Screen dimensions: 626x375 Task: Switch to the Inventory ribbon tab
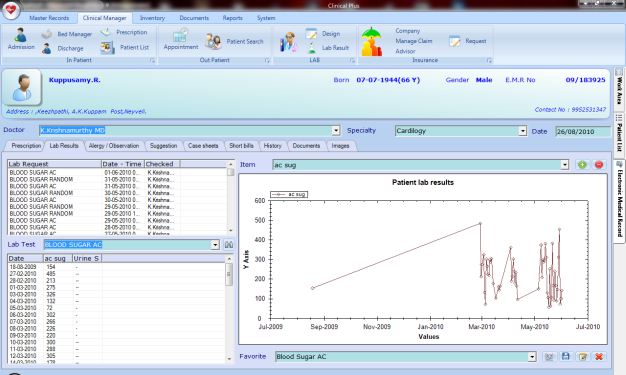(152, 18)
